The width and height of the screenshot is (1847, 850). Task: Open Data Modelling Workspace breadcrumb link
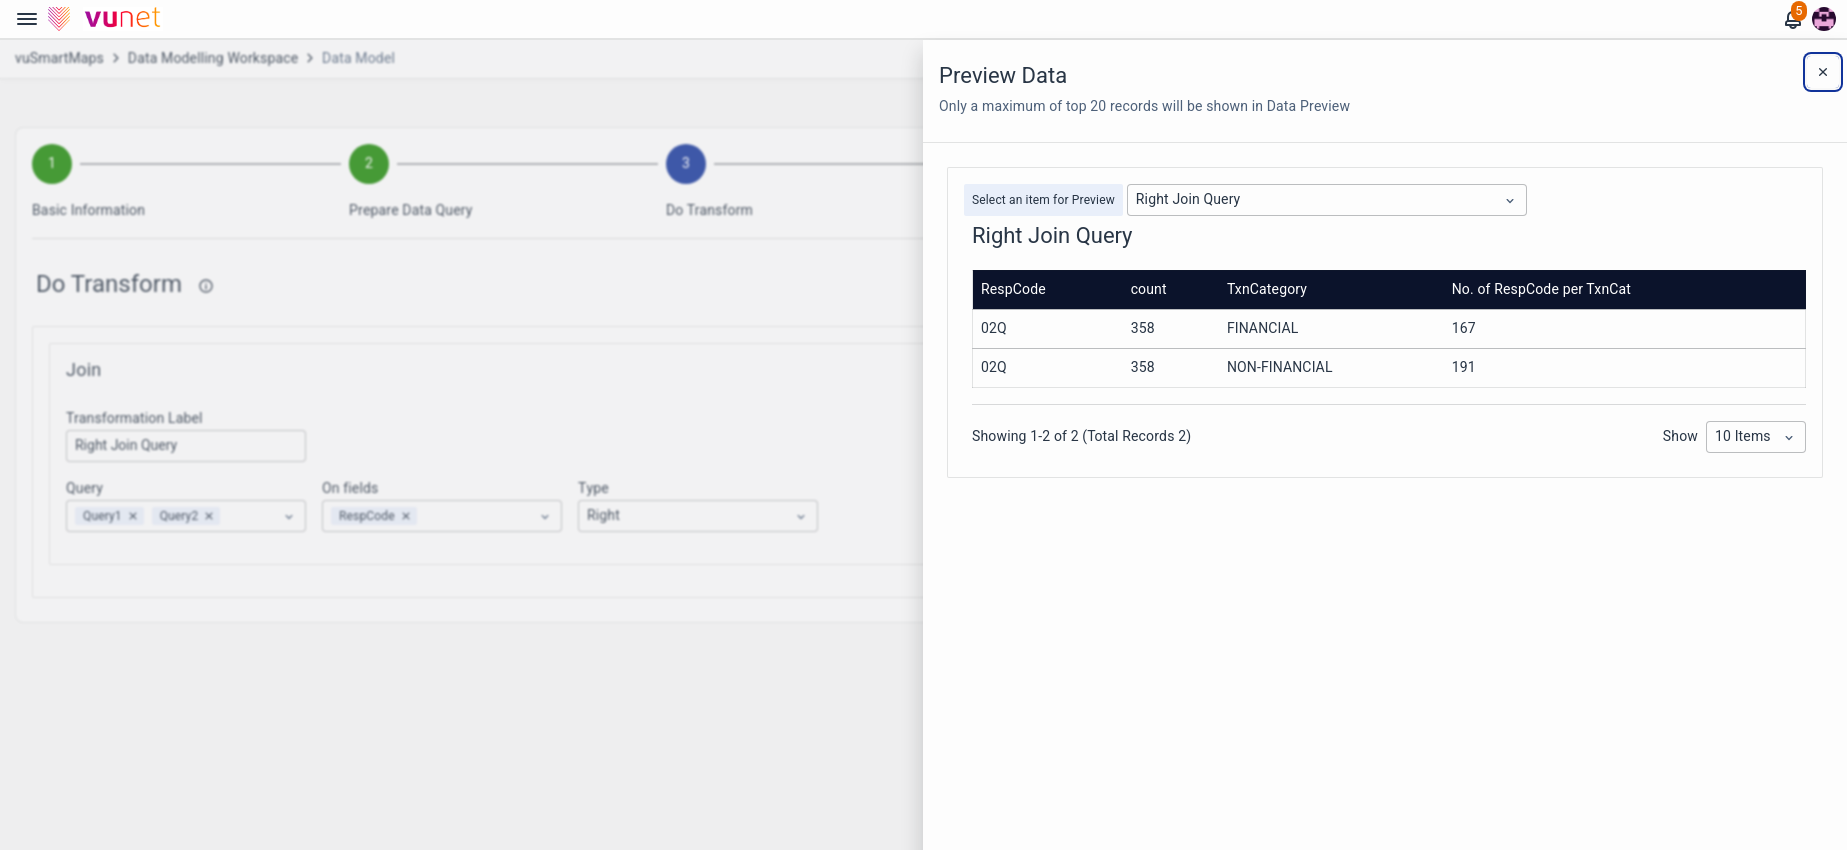pos(212,58)
